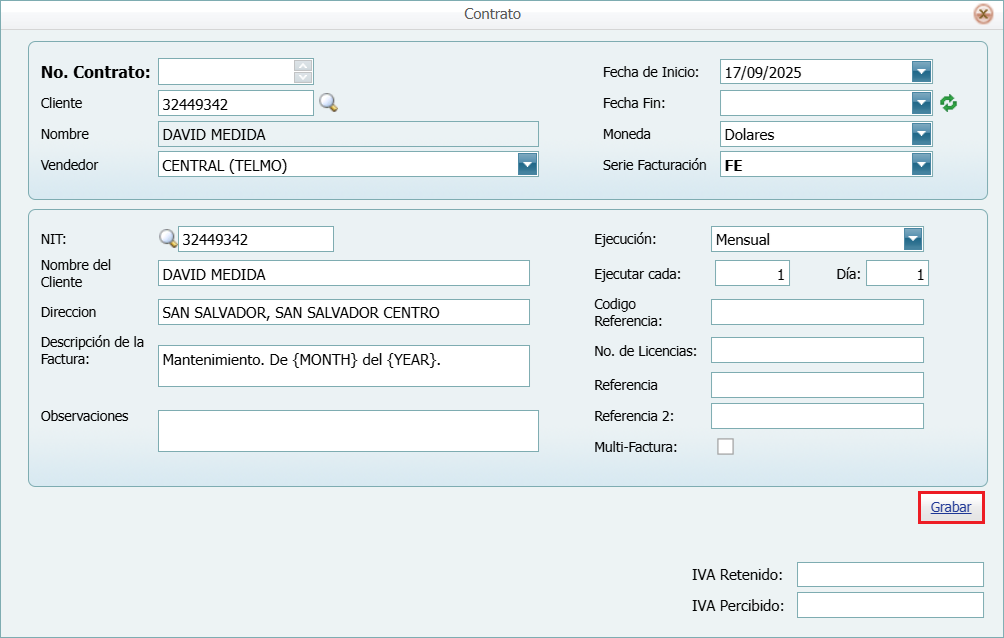The width and height of the screenshot is (1004, 638).
Task: Expand the Moneda dropdown
Action: (x=921, y=134)
